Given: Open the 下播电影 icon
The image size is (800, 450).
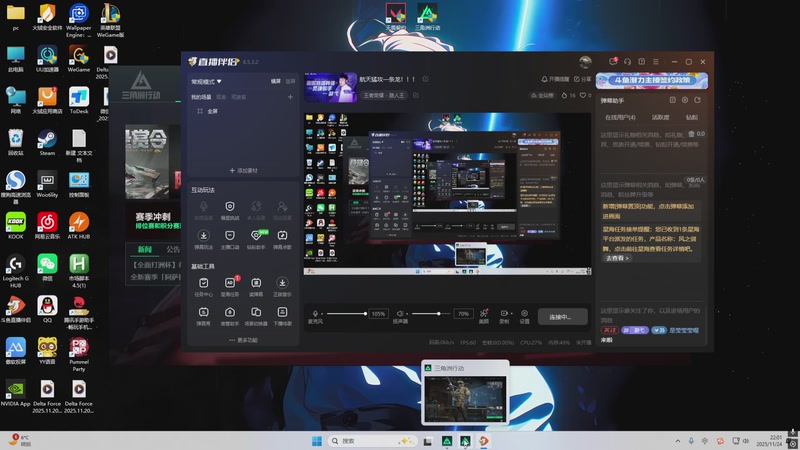Looking at the screenshot, I should (282, 312).
